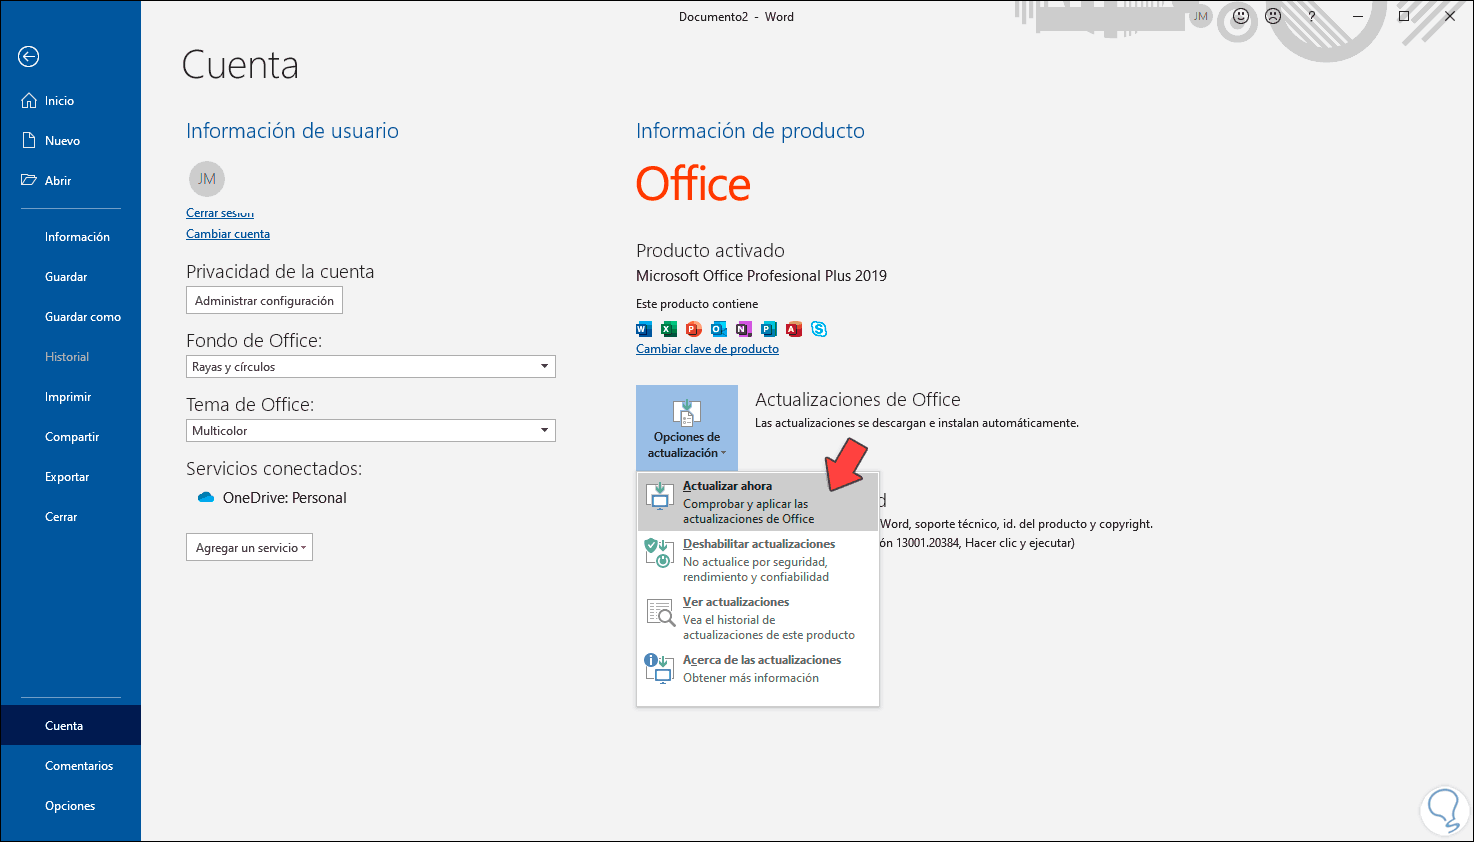Open Help with the question mark icon
1474x842 pixels.
click(x=1312, y=16)
